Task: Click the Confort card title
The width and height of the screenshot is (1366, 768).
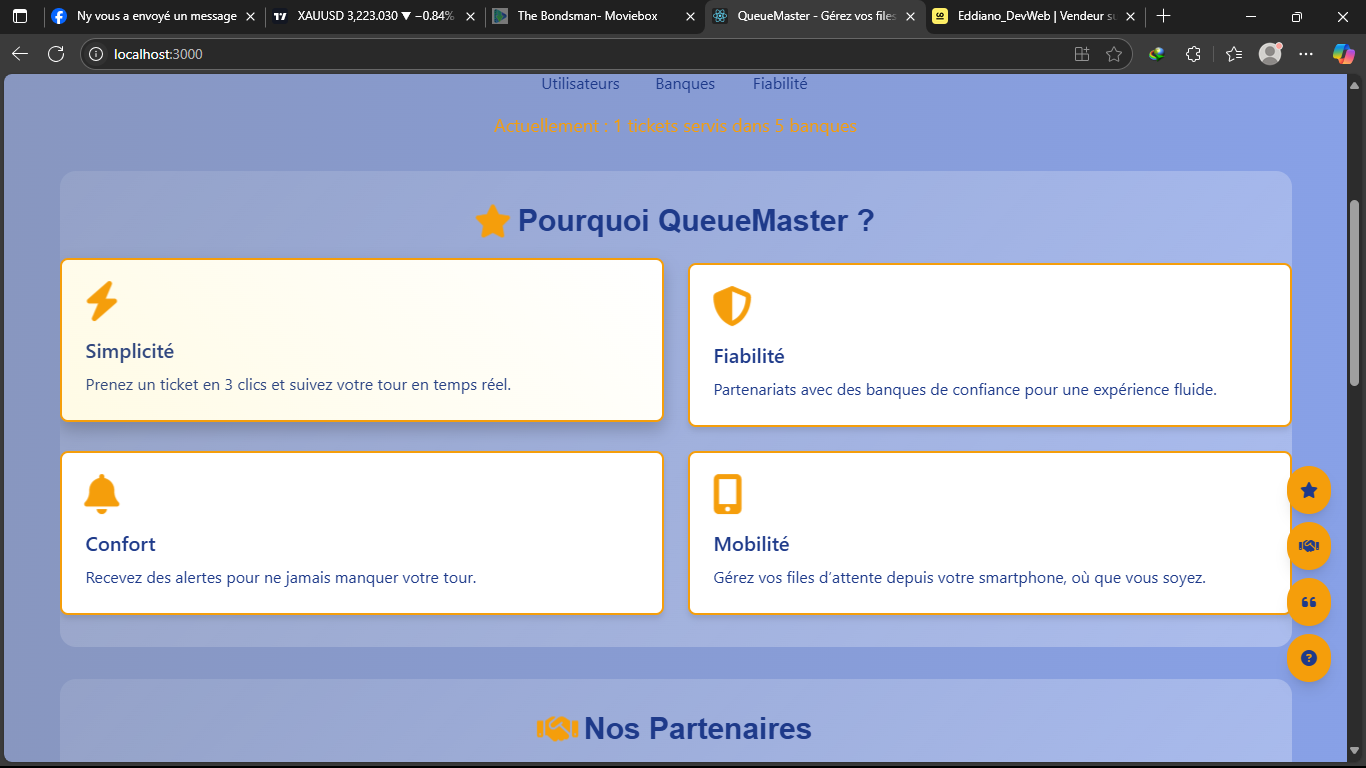Action: point(121,544)
